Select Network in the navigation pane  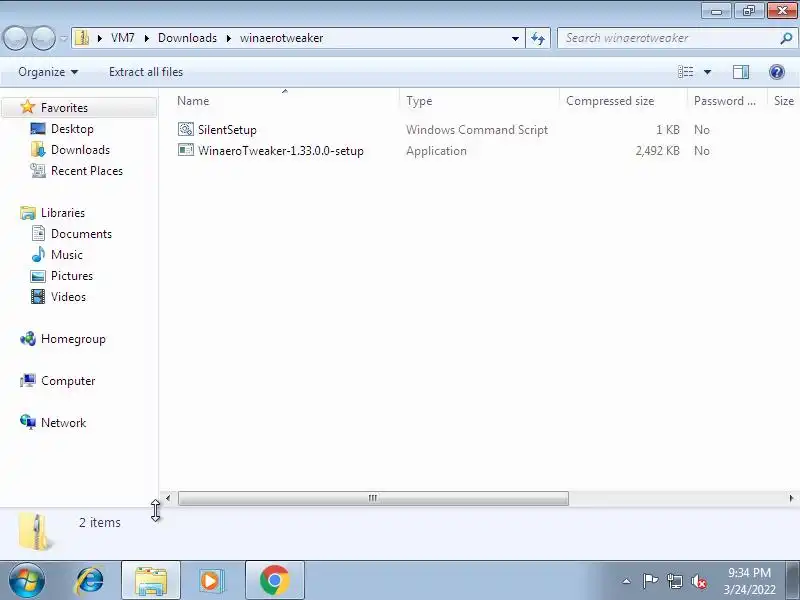[x=63, y=422]
